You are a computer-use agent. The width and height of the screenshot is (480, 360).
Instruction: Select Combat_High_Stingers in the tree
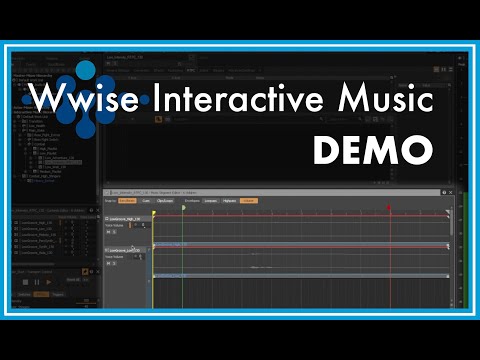point(45,176)
